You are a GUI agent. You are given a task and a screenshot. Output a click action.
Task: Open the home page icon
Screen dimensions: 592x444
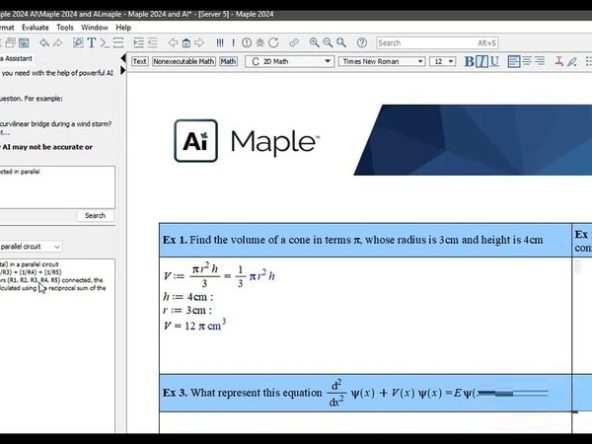186,43
